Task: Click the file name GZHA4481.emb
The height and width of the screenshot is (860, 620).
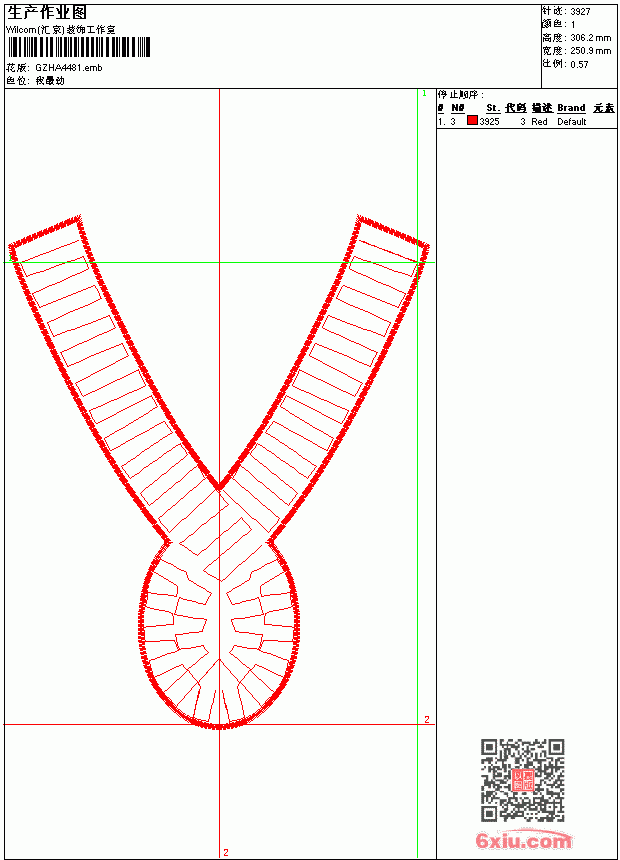Action: (x=69, y=68)
